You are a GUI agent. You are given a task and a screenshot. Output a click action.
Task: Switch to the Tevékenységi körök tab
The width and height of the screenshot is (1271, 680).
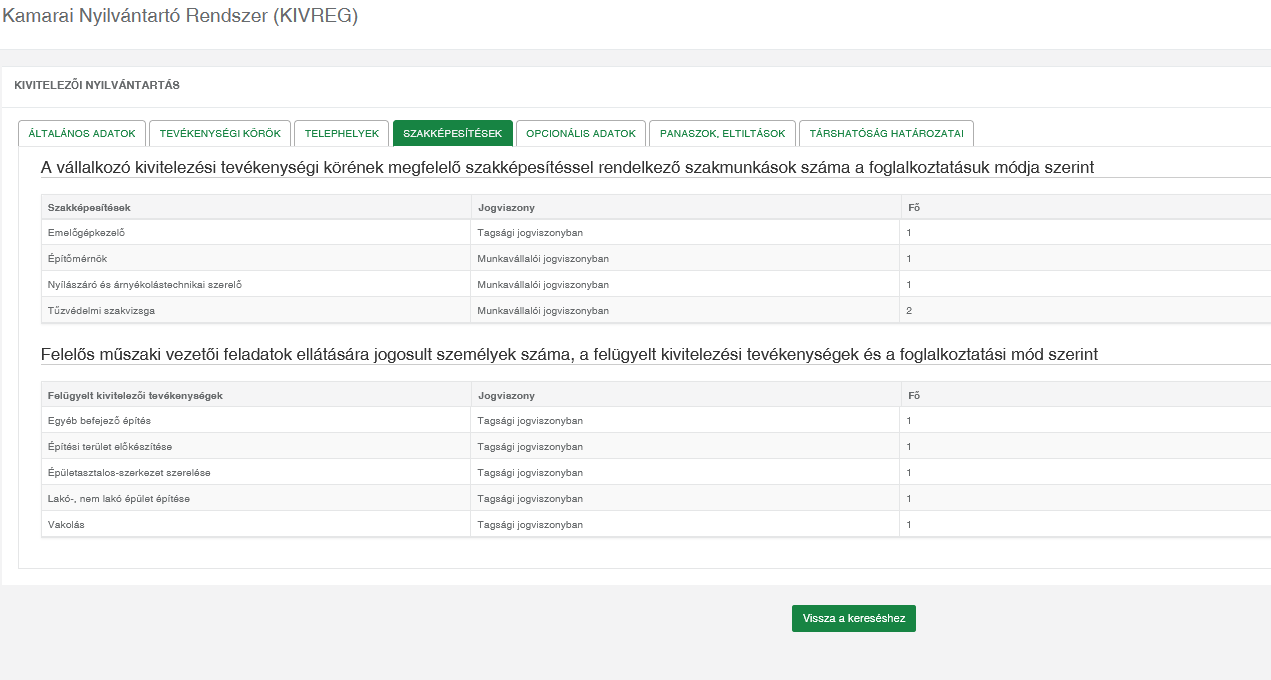220,133
